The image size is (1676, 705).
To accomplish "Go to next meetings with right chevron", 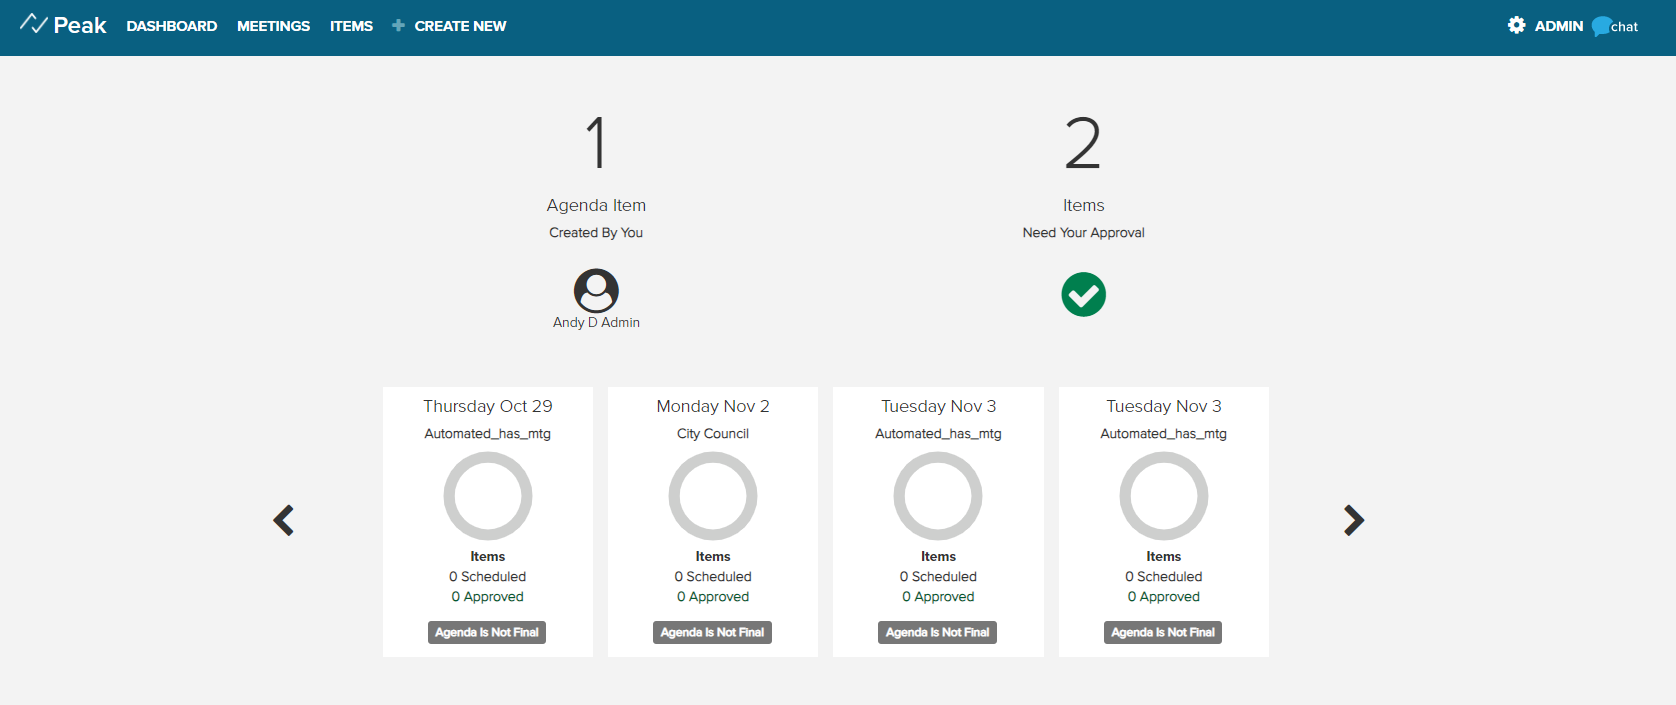I will point(1354,520).
